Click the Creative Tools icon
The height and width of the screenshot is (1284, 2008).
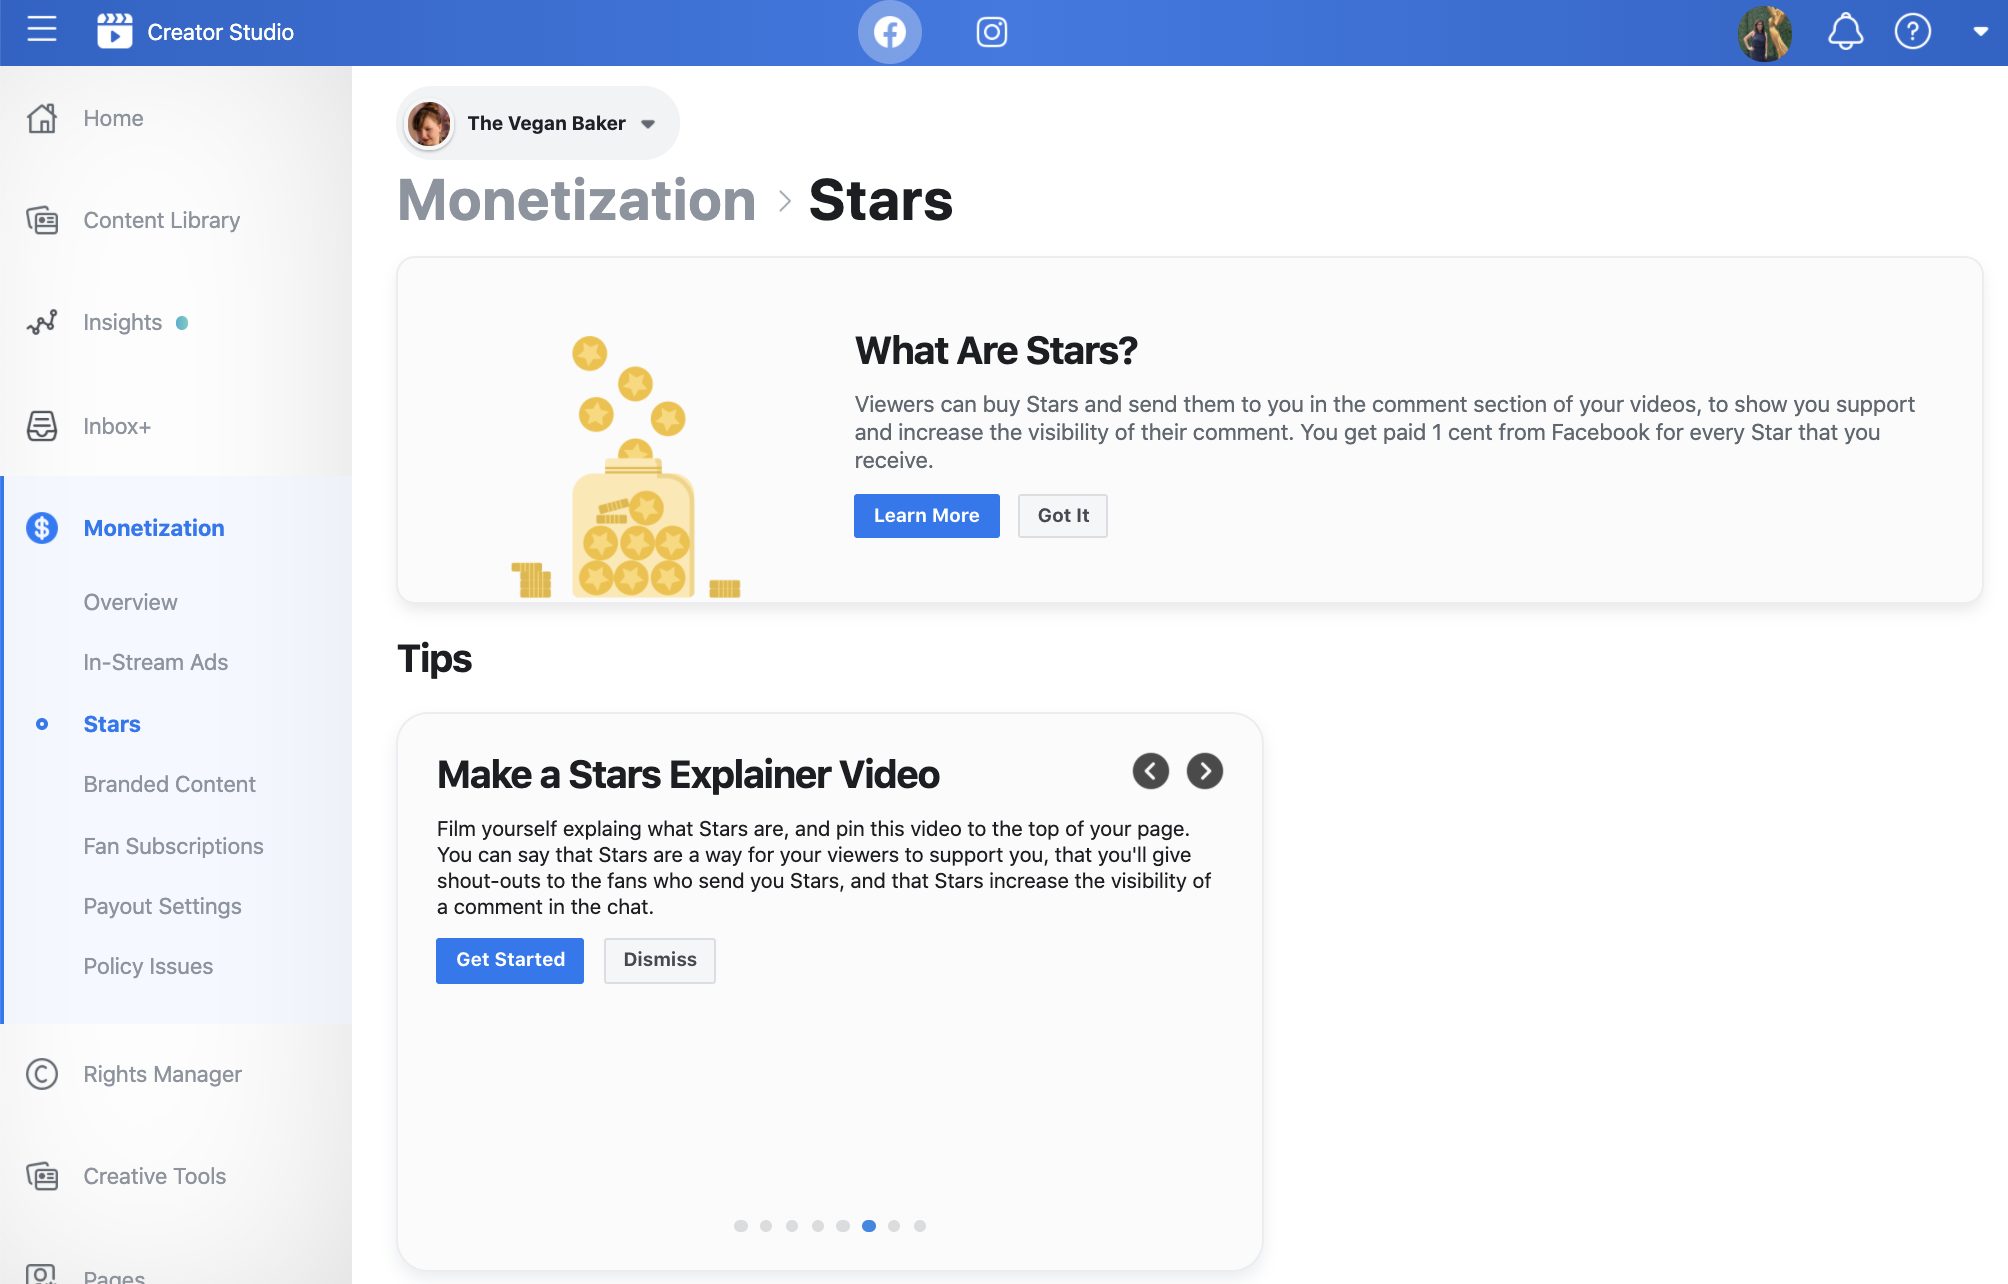(x=42, y=1176)
